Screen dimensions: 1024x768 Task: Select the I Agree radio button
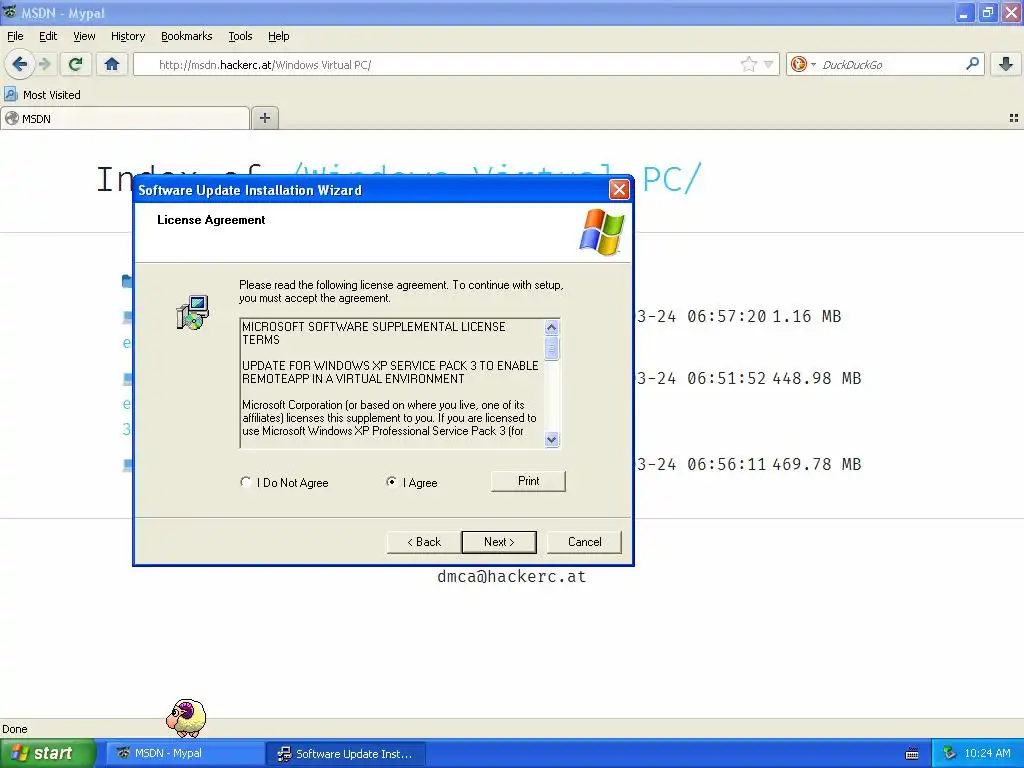coord(391,482)
